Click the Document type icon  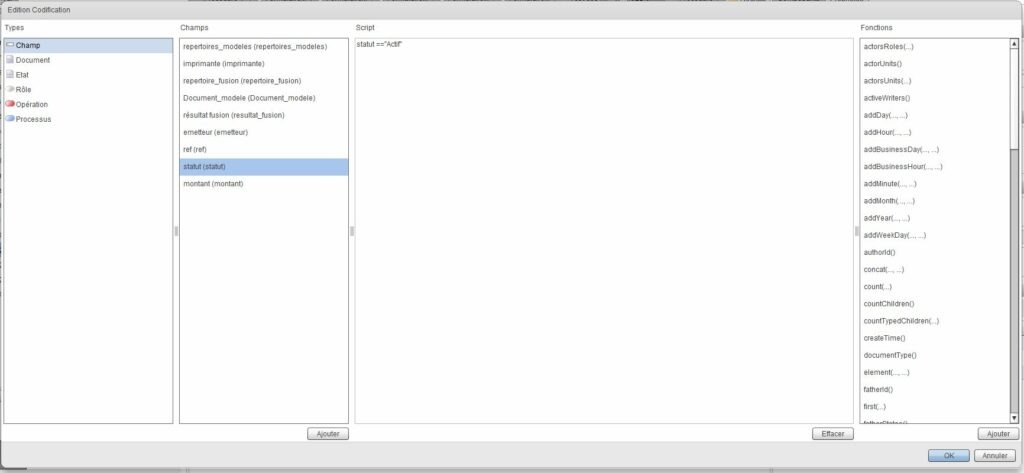pyautogui.click(x=10, y=60)
